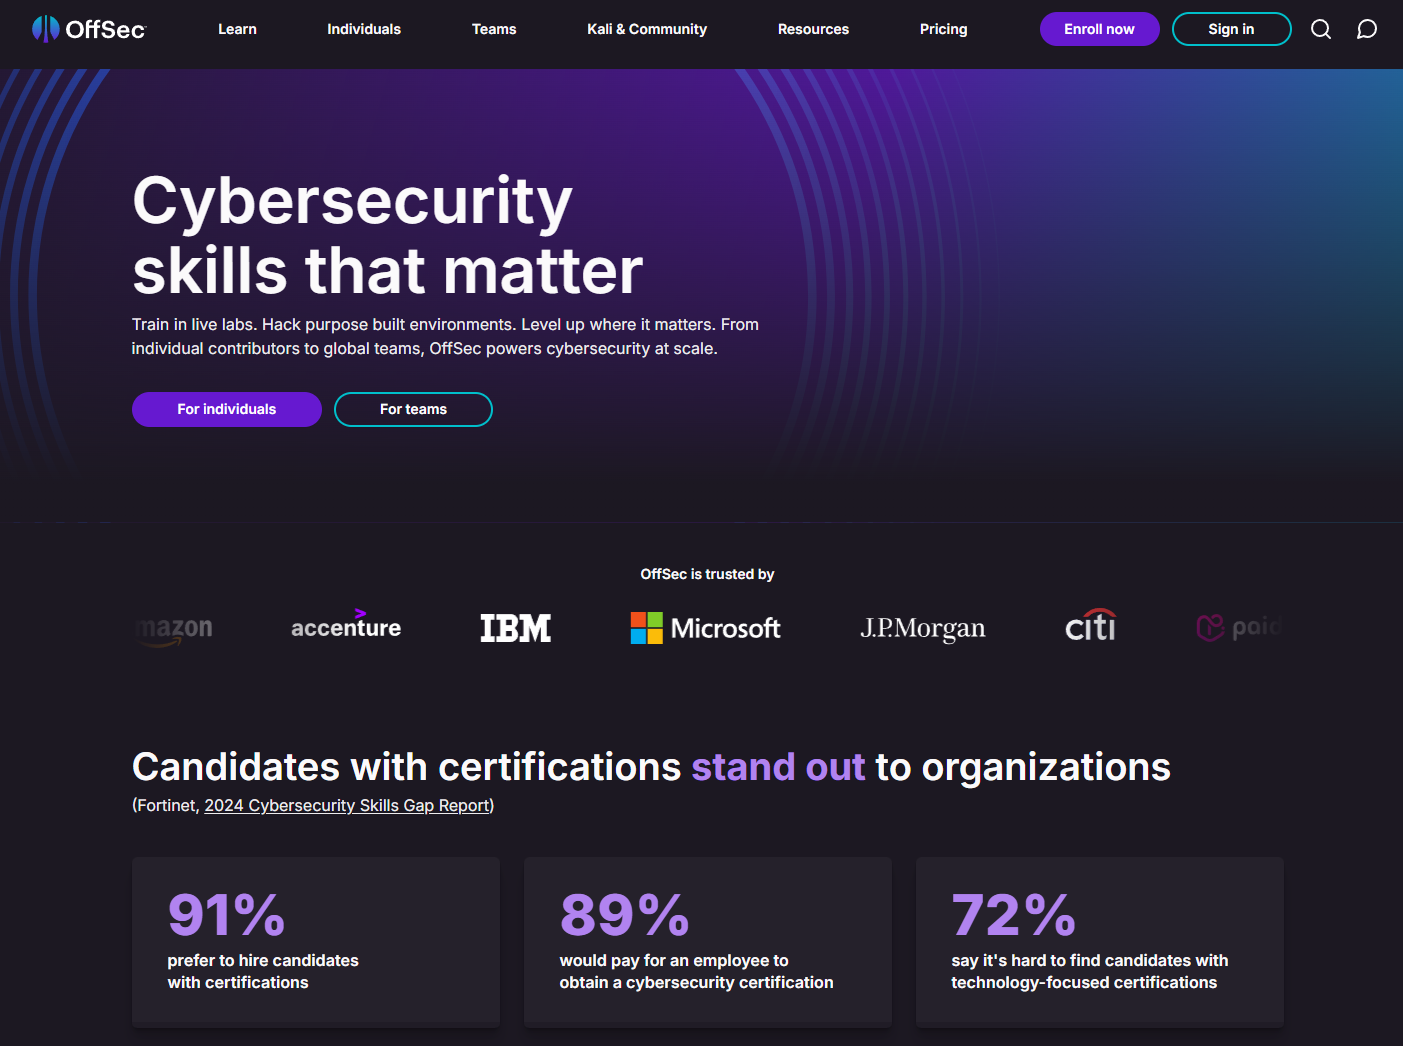Expand the Learn navigation menu
The height and width of the screenshot is (1046, 1403).
coord(237,29)
